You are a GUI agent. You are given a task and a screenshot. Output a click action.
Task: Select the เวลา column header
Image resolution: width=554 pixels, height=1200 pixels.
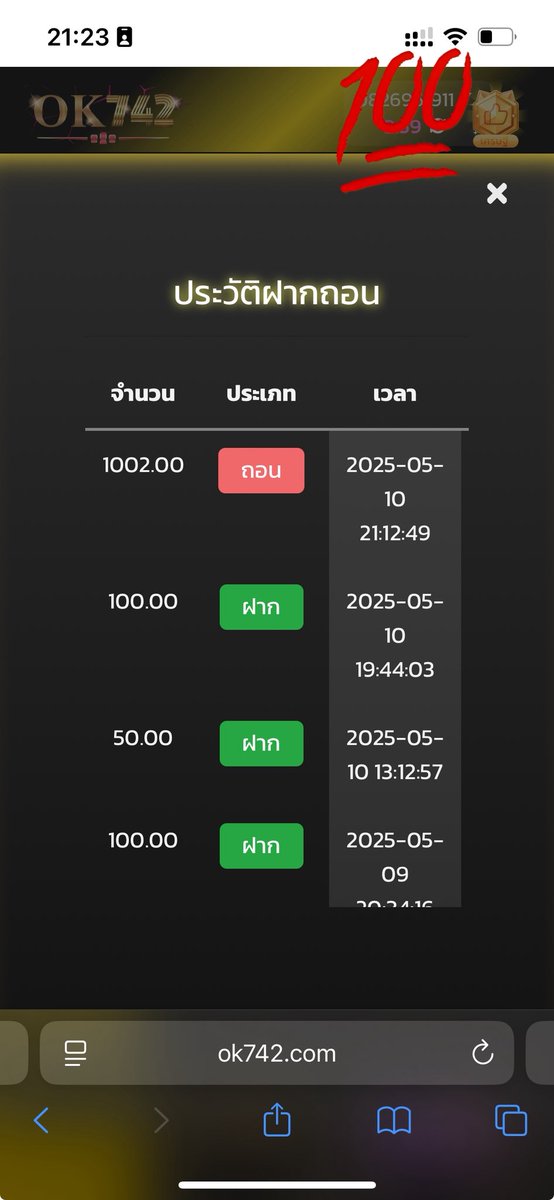[x=395, y=393]
